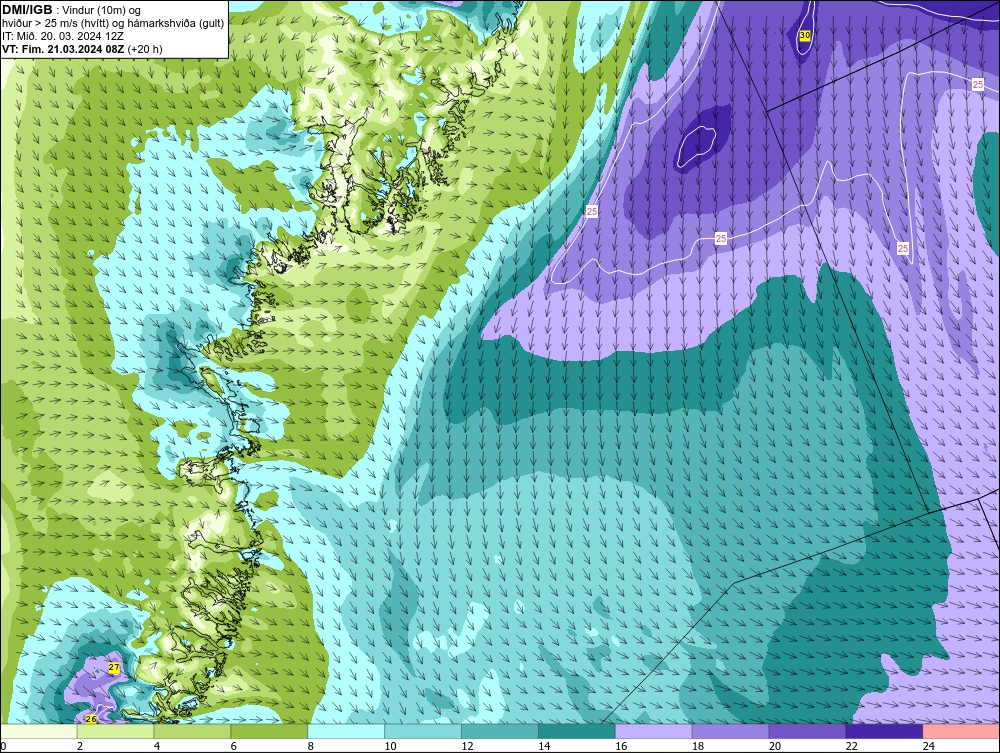Image resolution: width=1000 pixels, height=753 pixels.
Task: Pick the 6–8 m/s olive green legend swatch
Action: click(269, 731)
